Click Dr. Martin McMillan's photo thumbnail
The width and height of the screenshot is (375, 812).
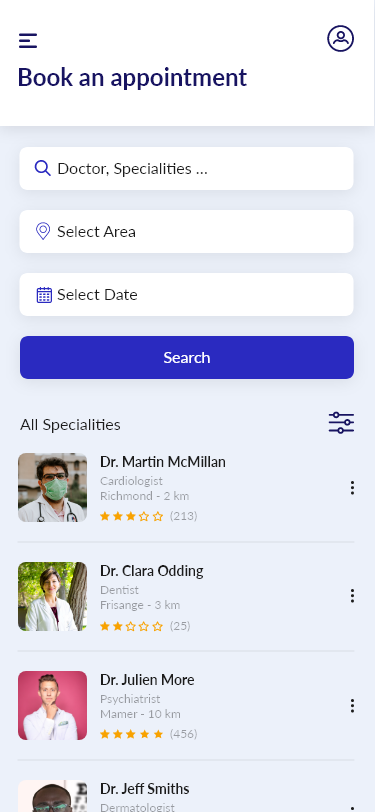click(52, 487)
